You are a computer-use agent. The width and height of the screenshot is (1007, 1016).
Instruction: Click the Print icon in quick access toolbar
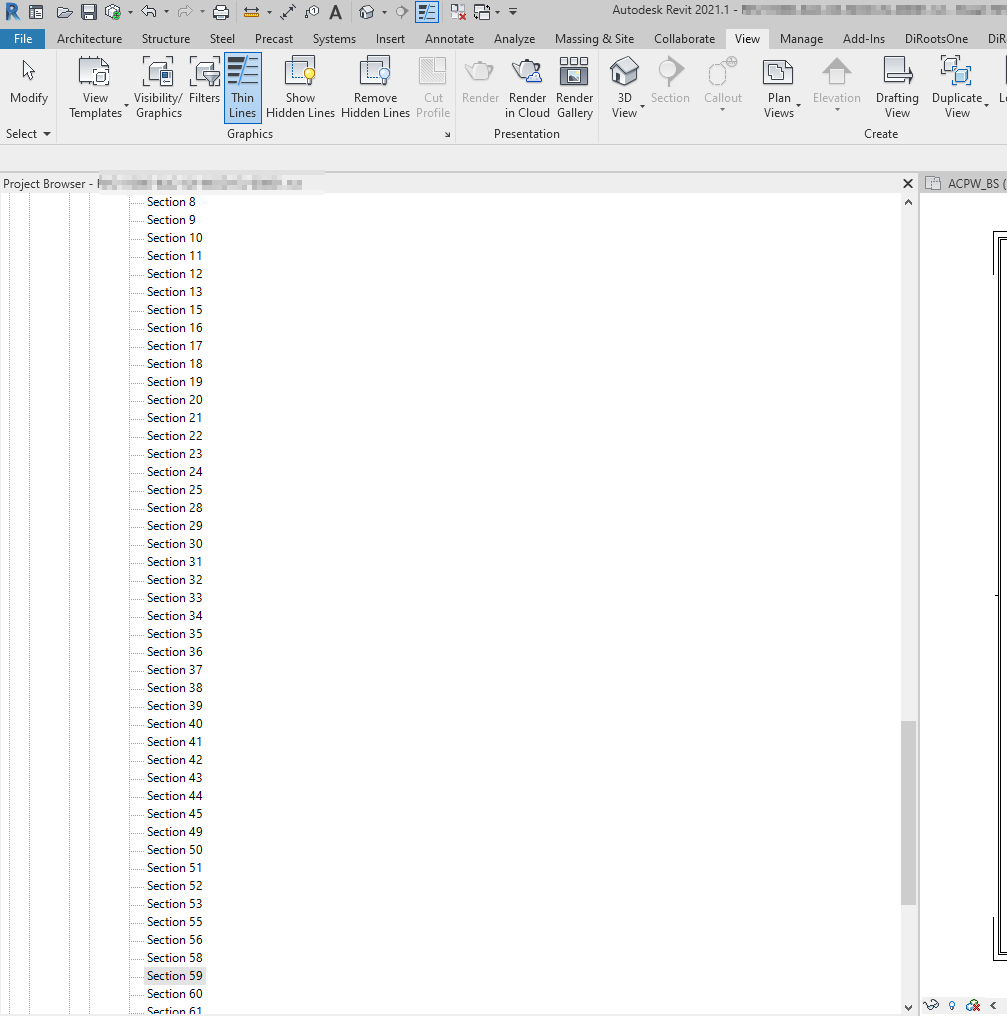tap(221, 12)
